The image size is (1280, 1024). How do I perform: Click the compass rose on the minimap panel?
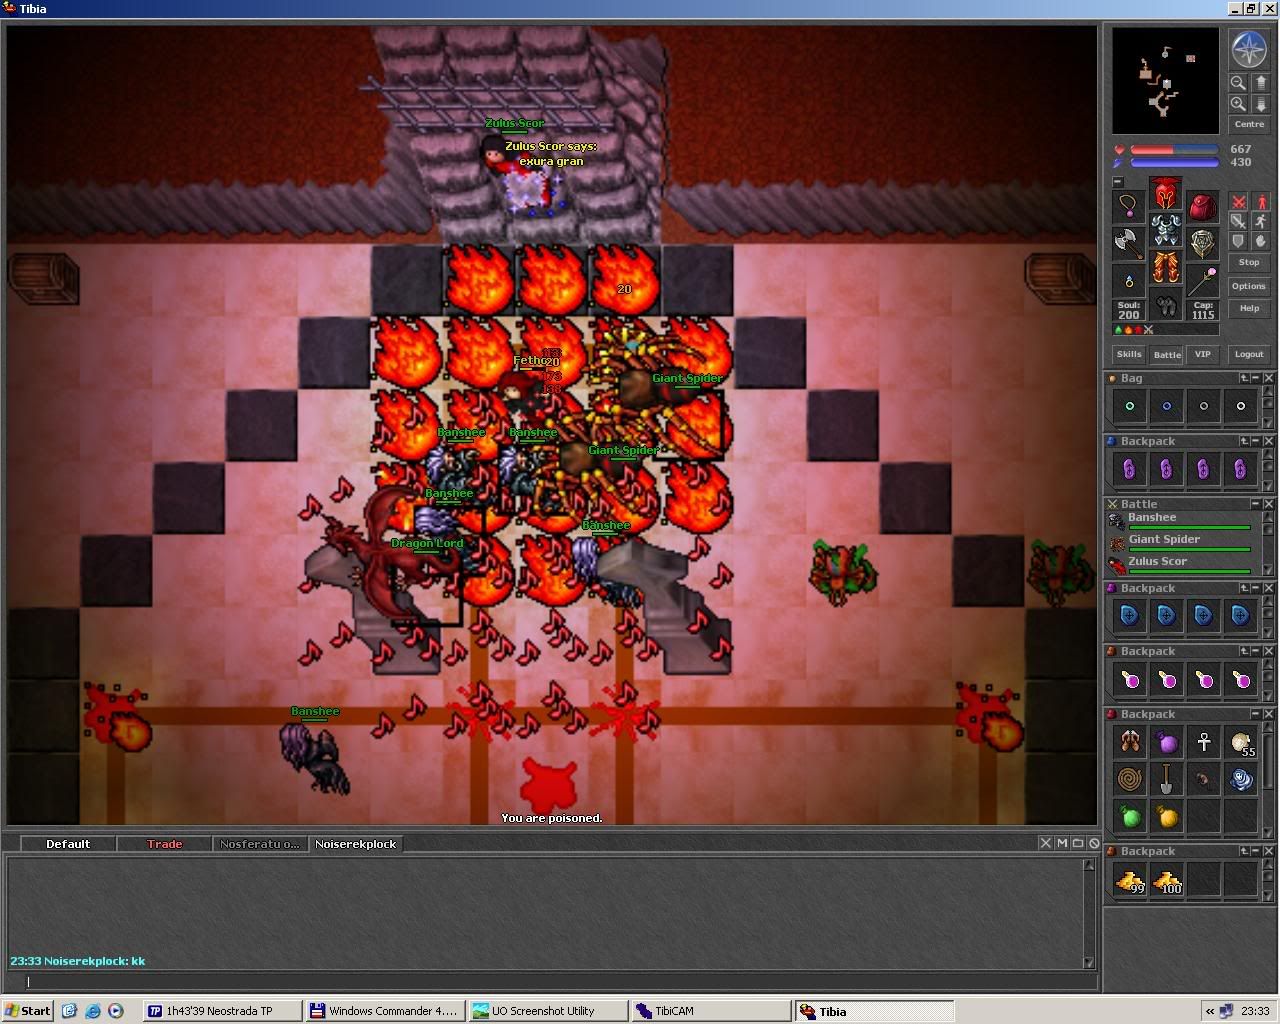(1249, 50)
